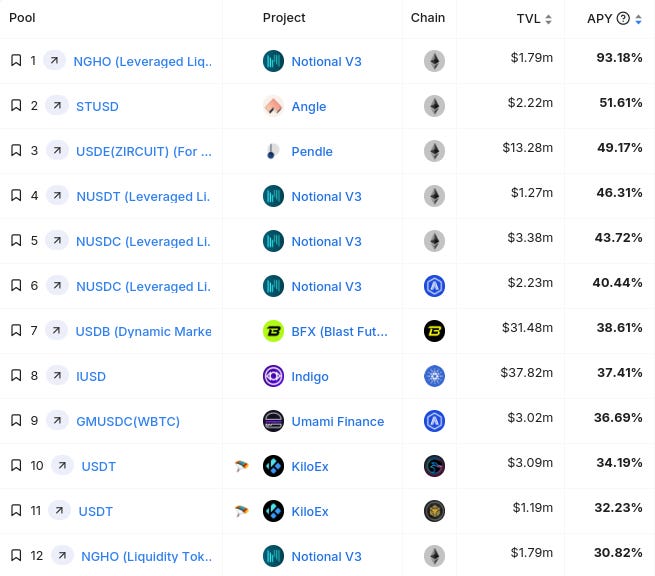Click Notional V3 logo in row 12
This screenshot has width=655, height=576.
(273, 556)
